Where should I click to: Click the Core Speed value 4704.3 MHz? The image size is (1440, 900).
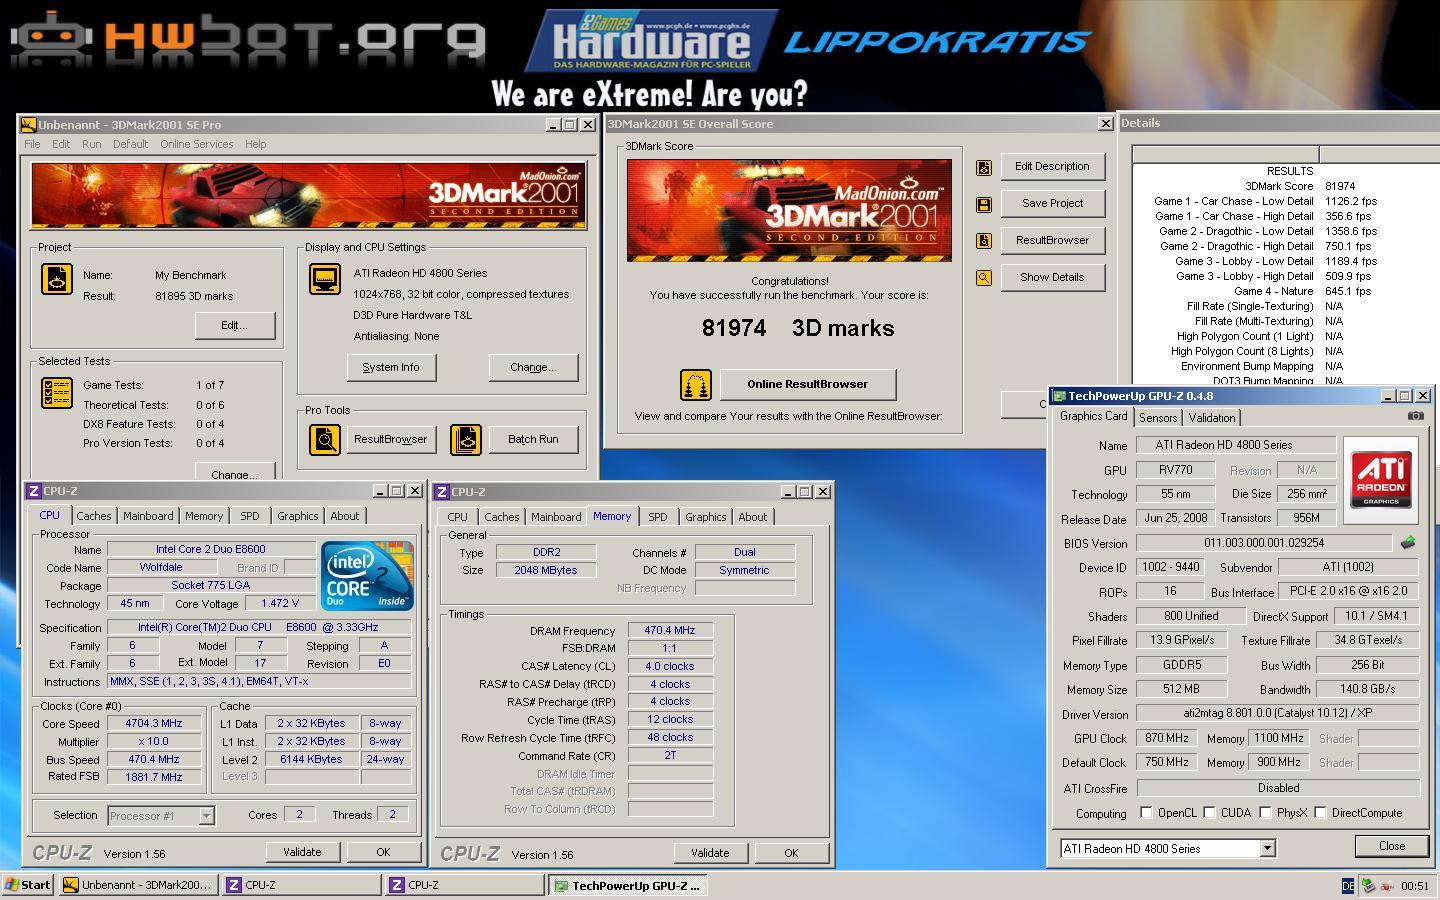point(154,723)
